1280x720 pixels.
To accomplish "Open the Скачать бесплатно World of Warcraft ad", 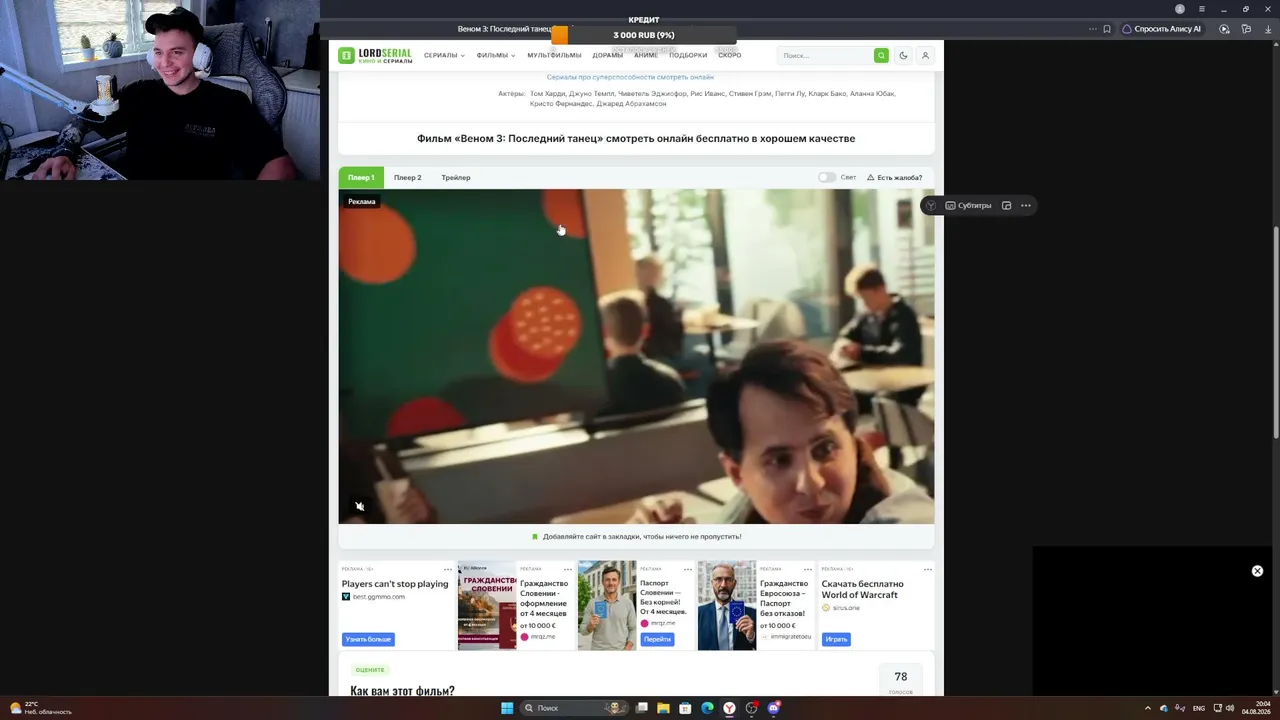I will 862,589.
